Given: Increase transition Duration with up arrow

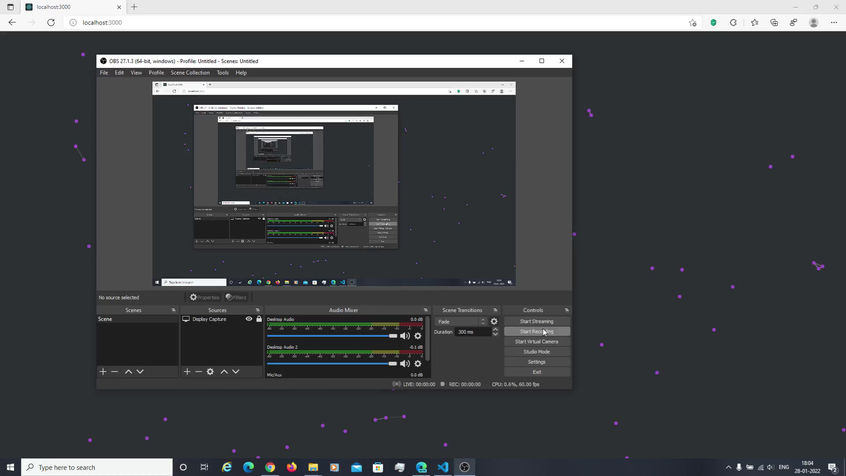Looking at the screenshot, I should click(x=495, y=329).
